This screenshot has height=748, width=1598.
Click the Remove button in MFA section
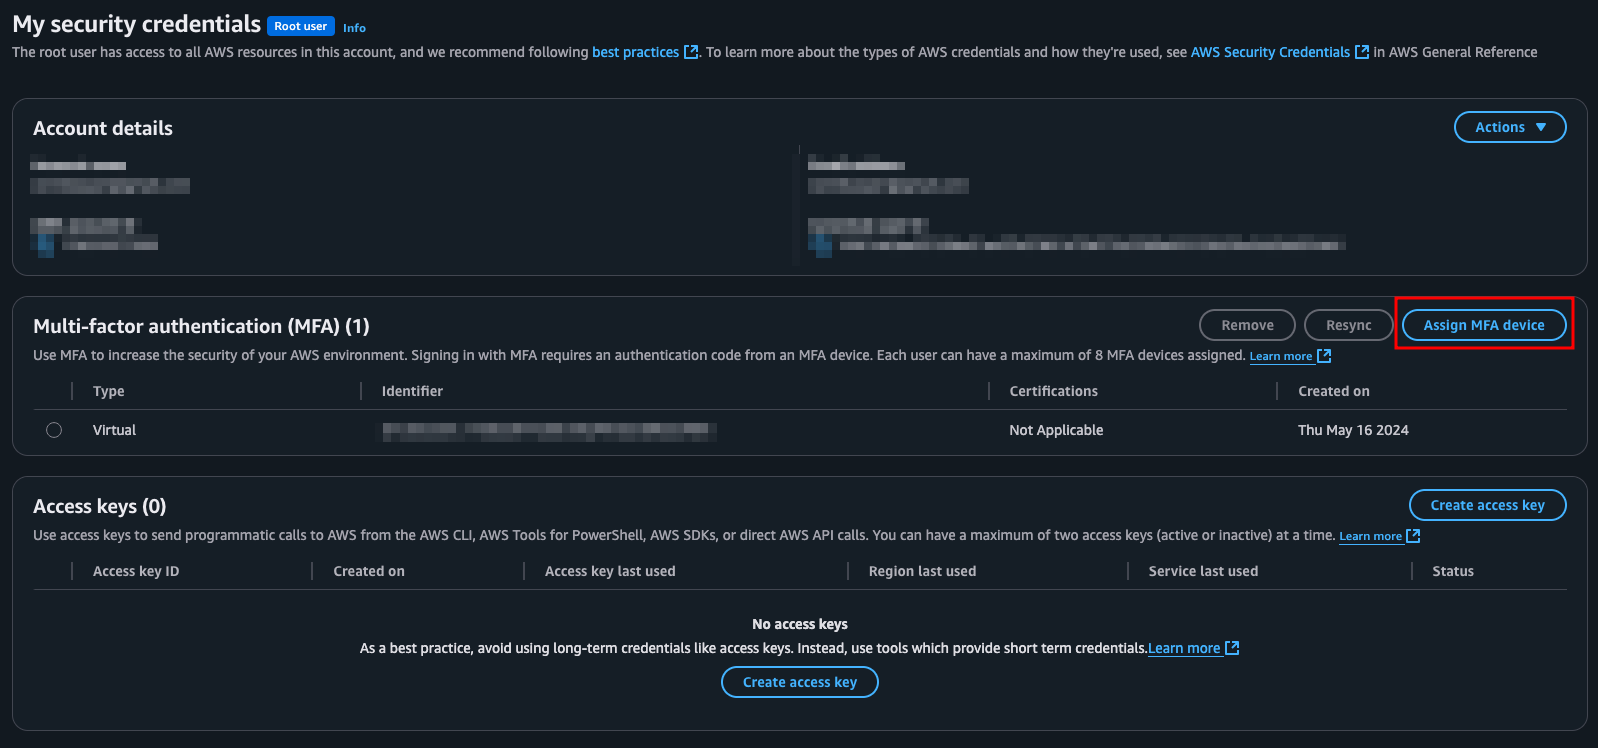tap(1246, 324)
